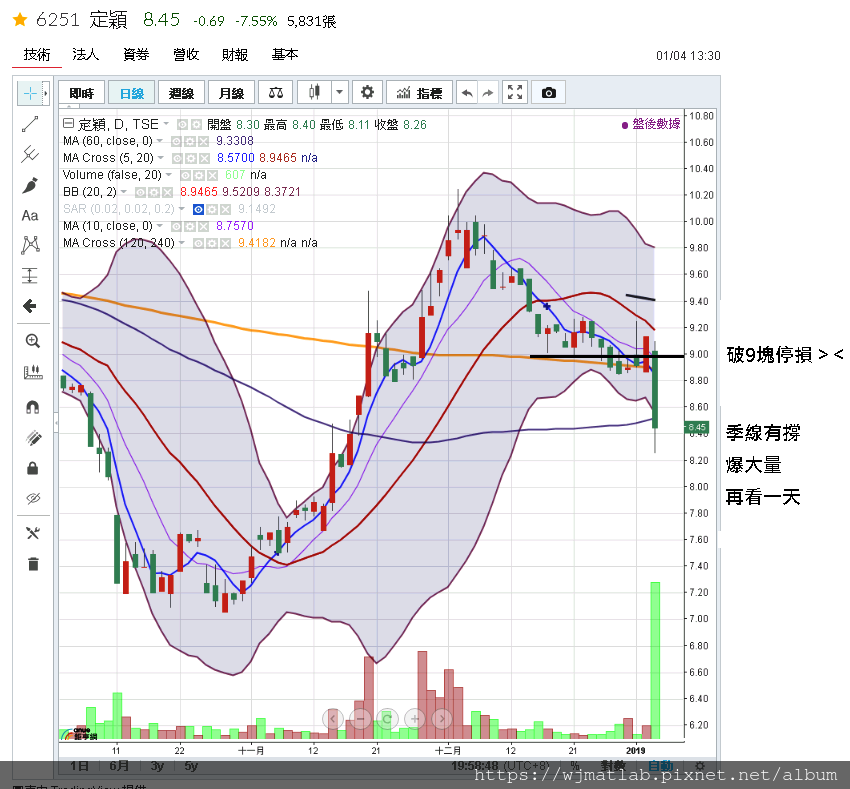
Task: Click the back arrow marker tool
Action: pyautogui.click(x=30, y=306)
